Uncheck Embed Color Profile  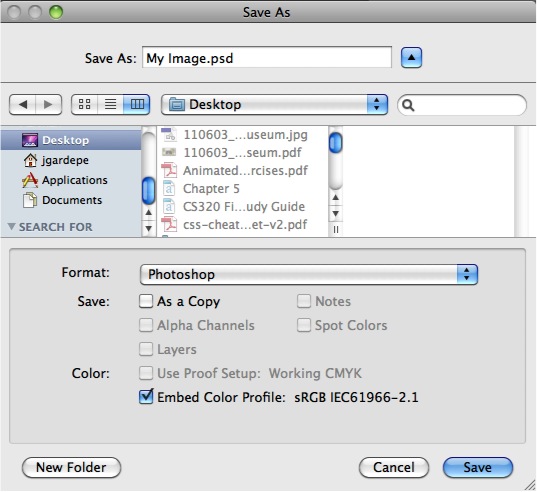146,397
